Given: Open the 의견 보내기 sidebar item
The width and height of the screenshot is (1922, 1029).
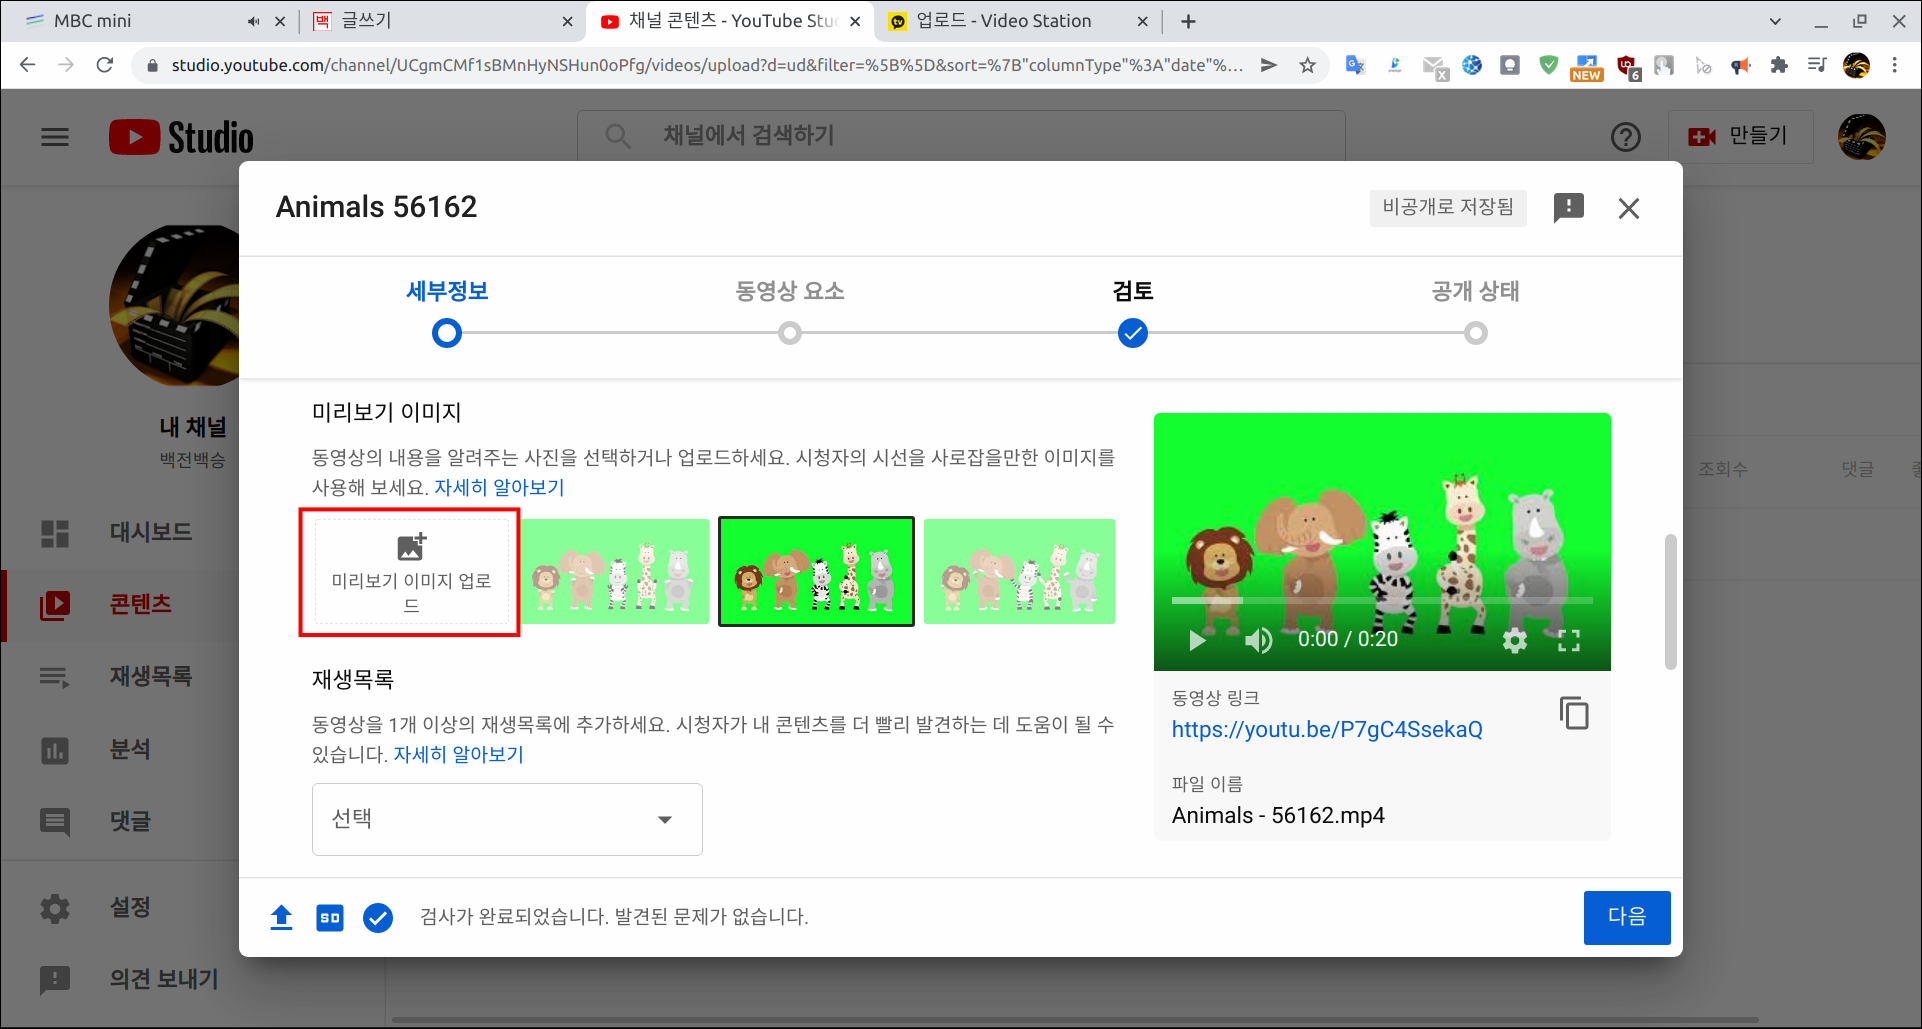Looking at the screenshot, I should pyautogui.click(x=163, y=980).
